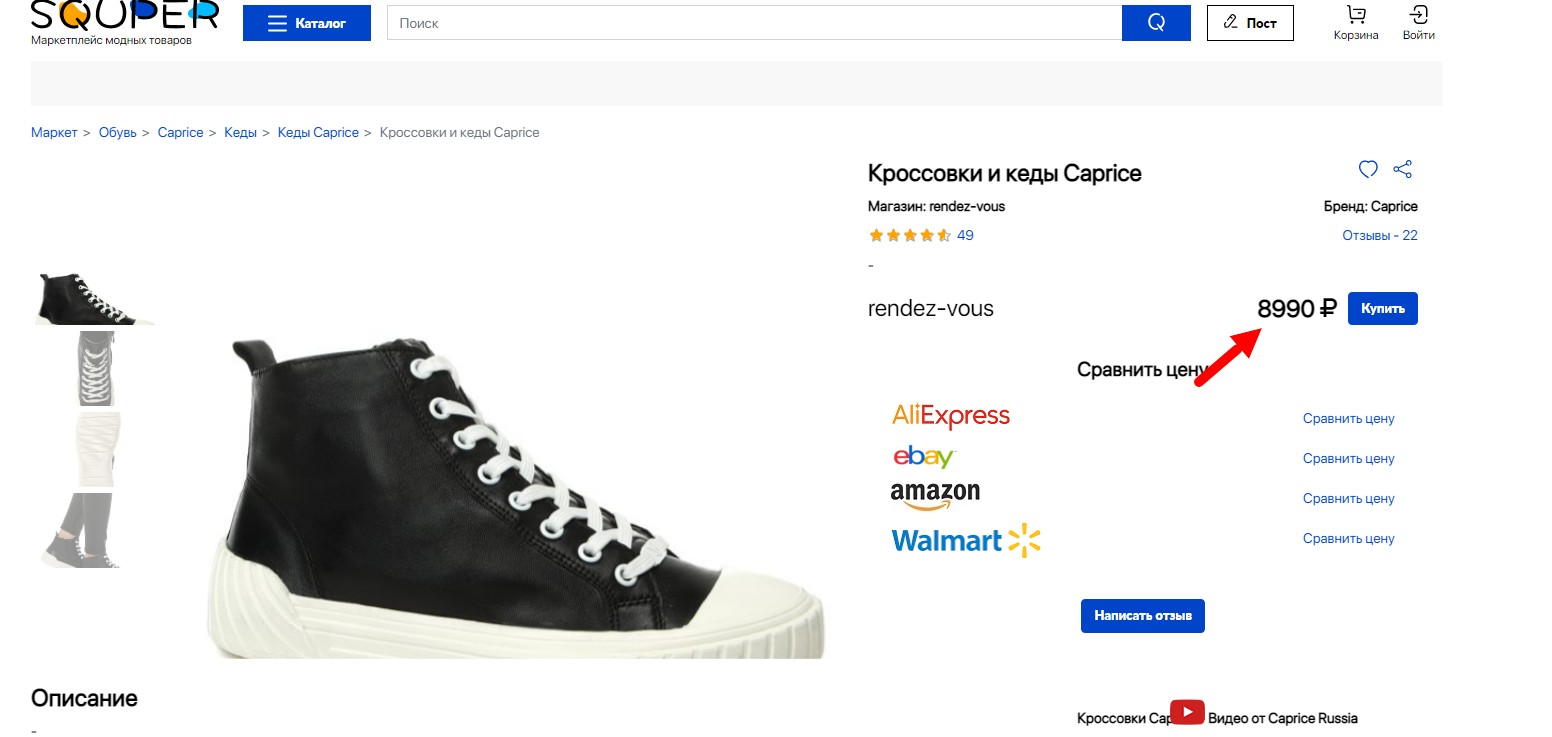Click the share icon
The height and width of the screenshot is (737, 1552).
click(x=1402, y=169)
